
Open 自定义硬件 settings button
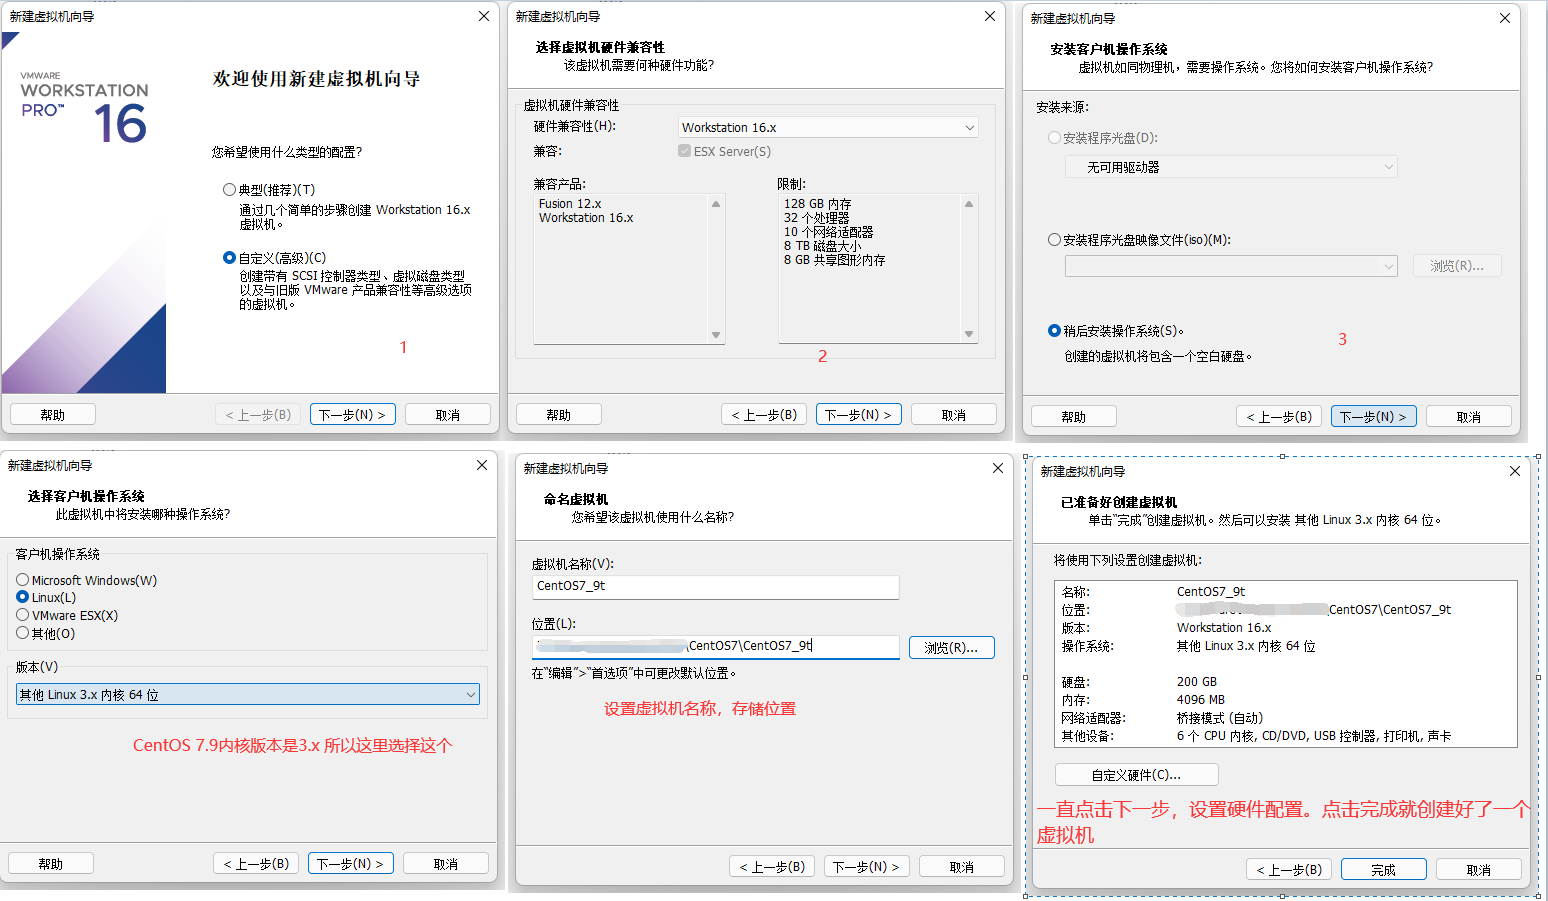click(x=1136, y=775)
